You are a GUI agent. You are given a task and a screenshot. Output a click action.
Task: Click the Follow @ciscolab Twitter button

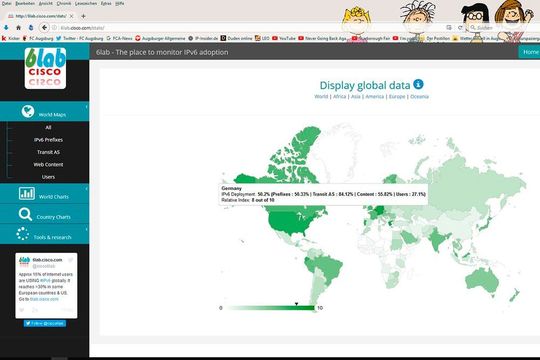[x=45, y=323]
